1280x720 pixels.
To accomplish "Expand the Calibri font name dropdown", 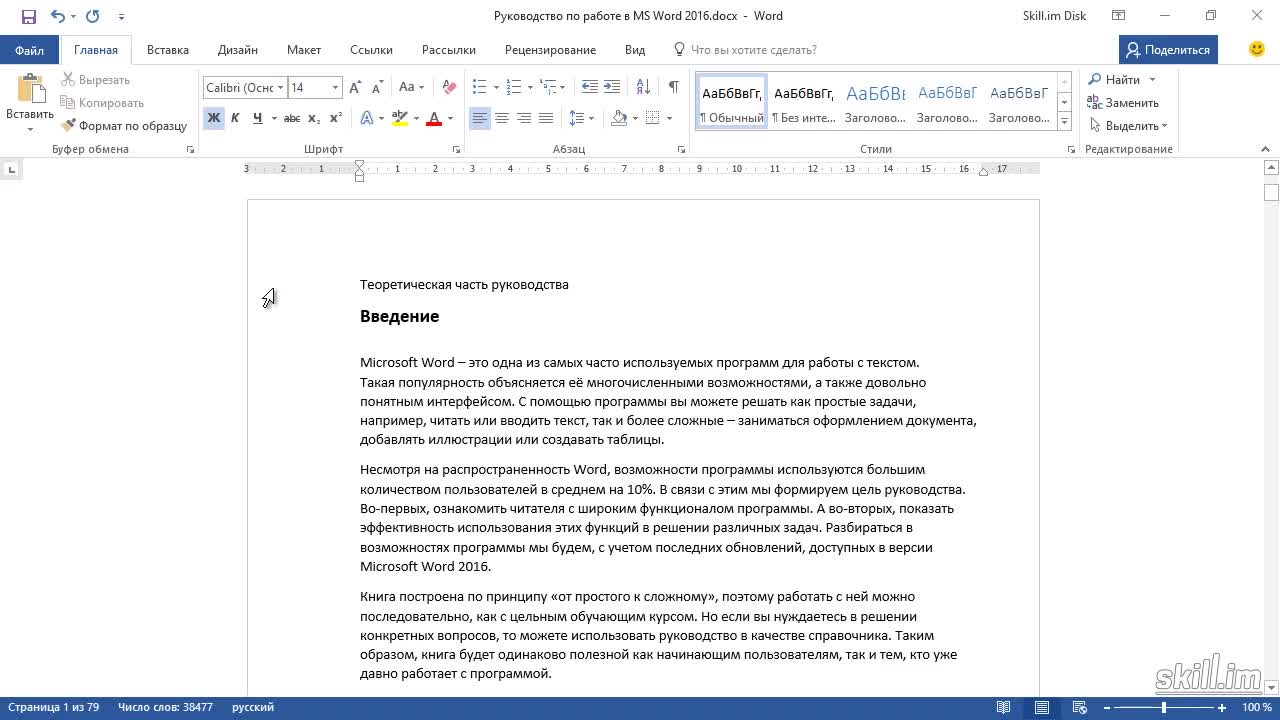I will [280, 88].
